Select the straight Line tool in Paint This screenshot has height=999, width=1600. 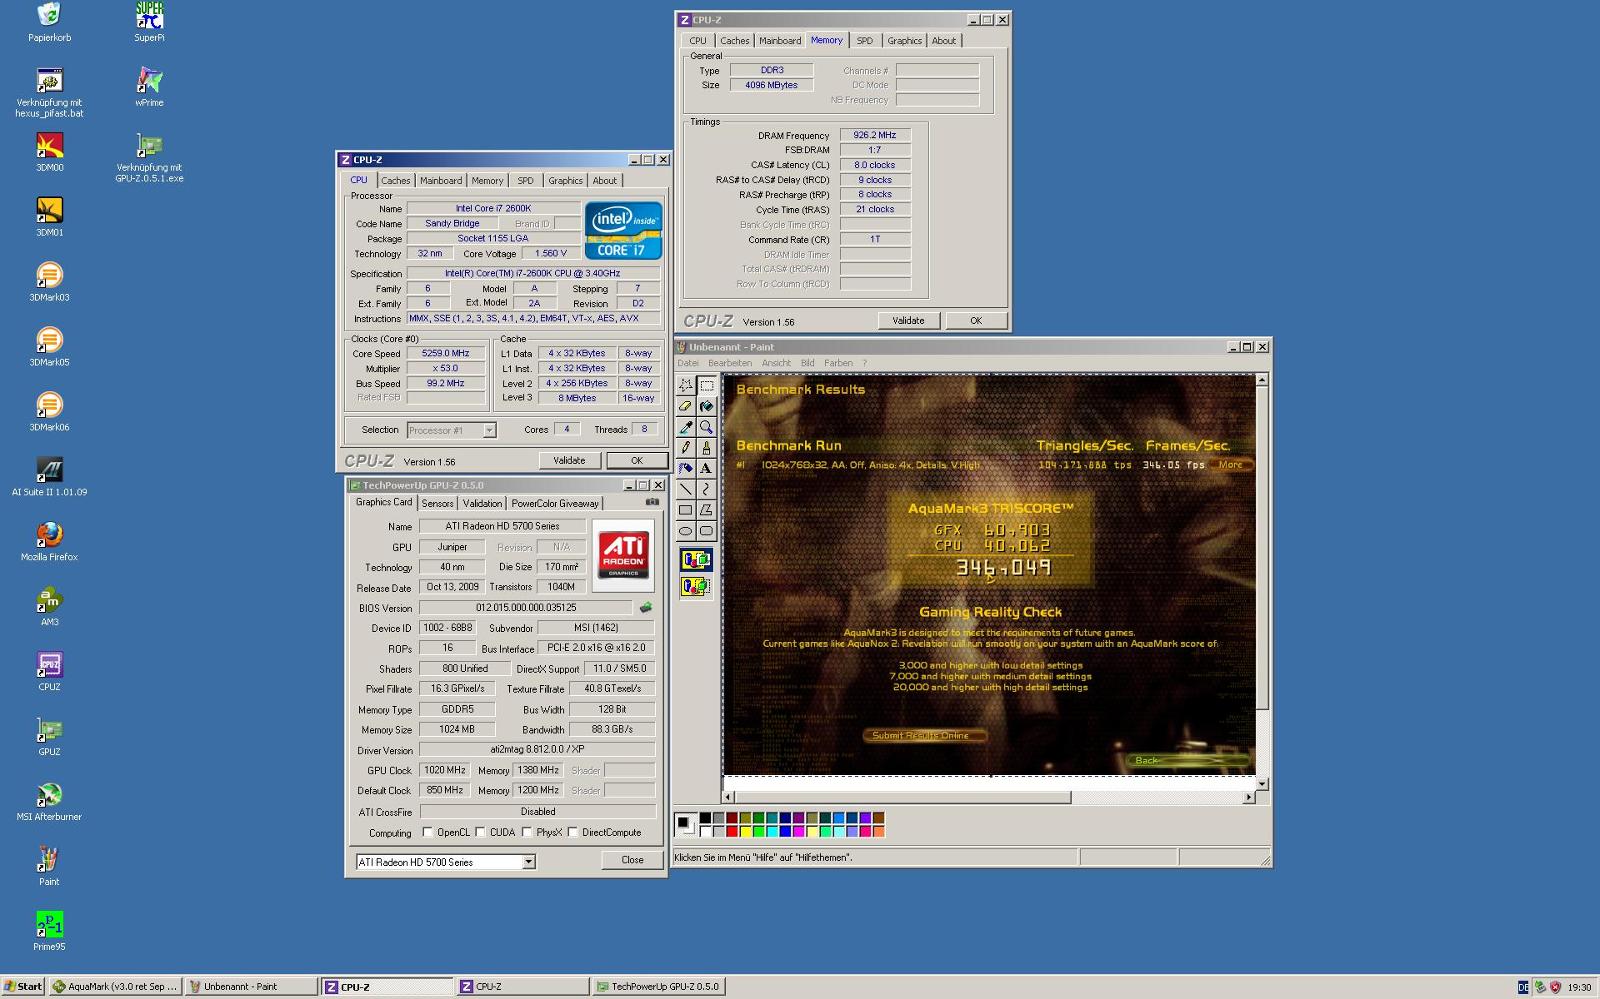pos(686,489)
